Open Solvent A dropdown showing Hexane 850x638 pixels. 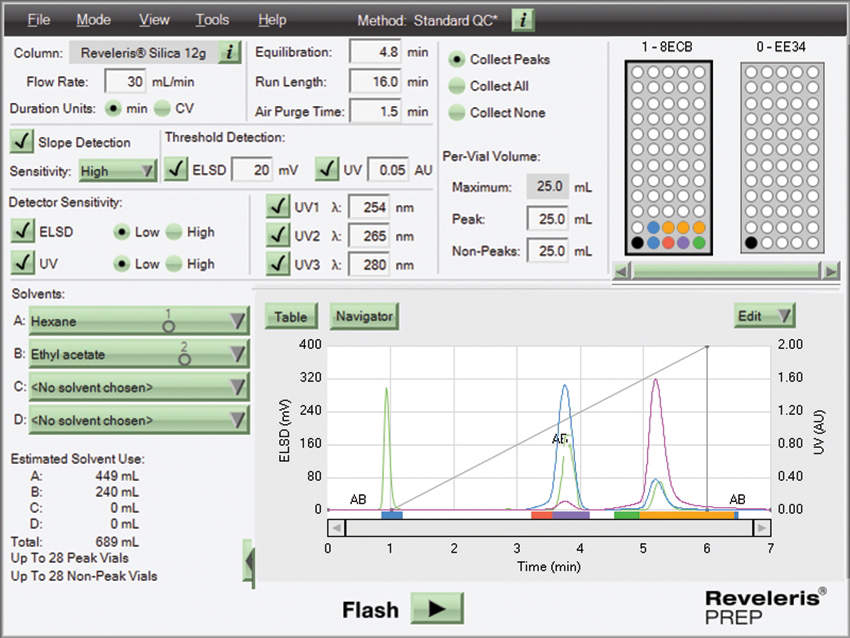(x=139, y=321)
